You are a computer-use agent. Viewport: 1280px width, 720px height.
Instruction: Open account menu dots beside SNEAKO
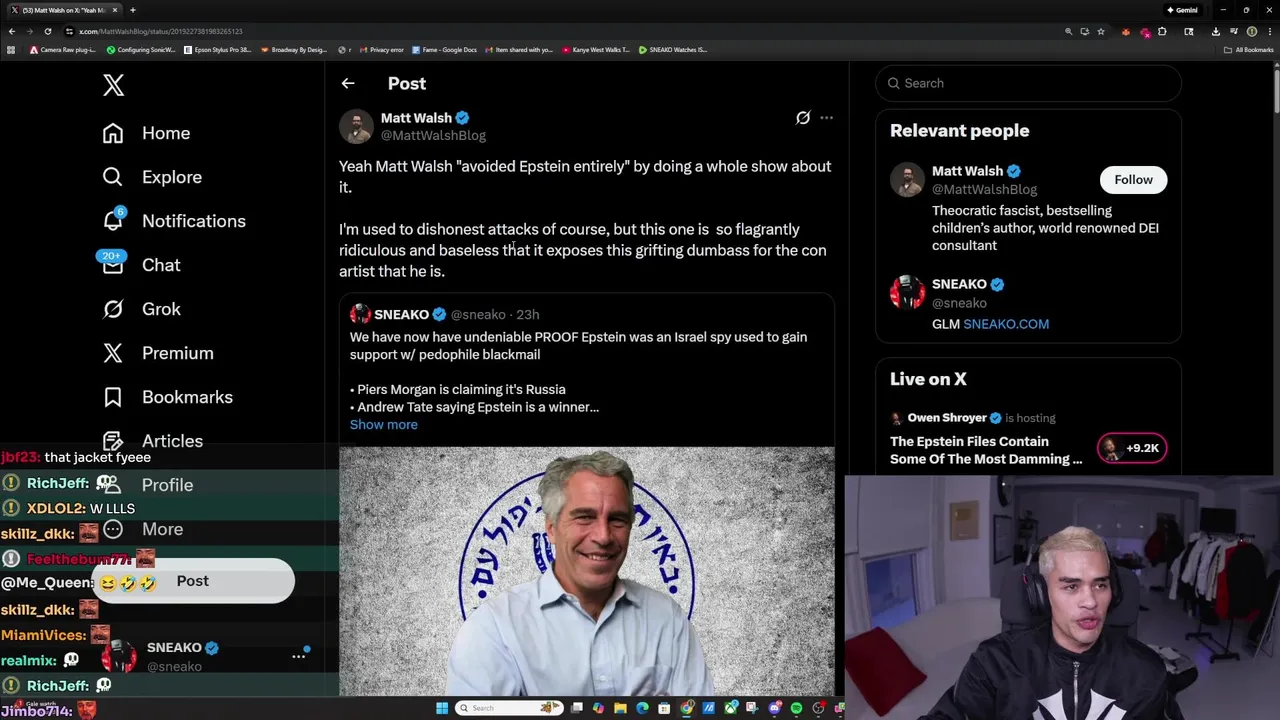click(x=298, y=656)
